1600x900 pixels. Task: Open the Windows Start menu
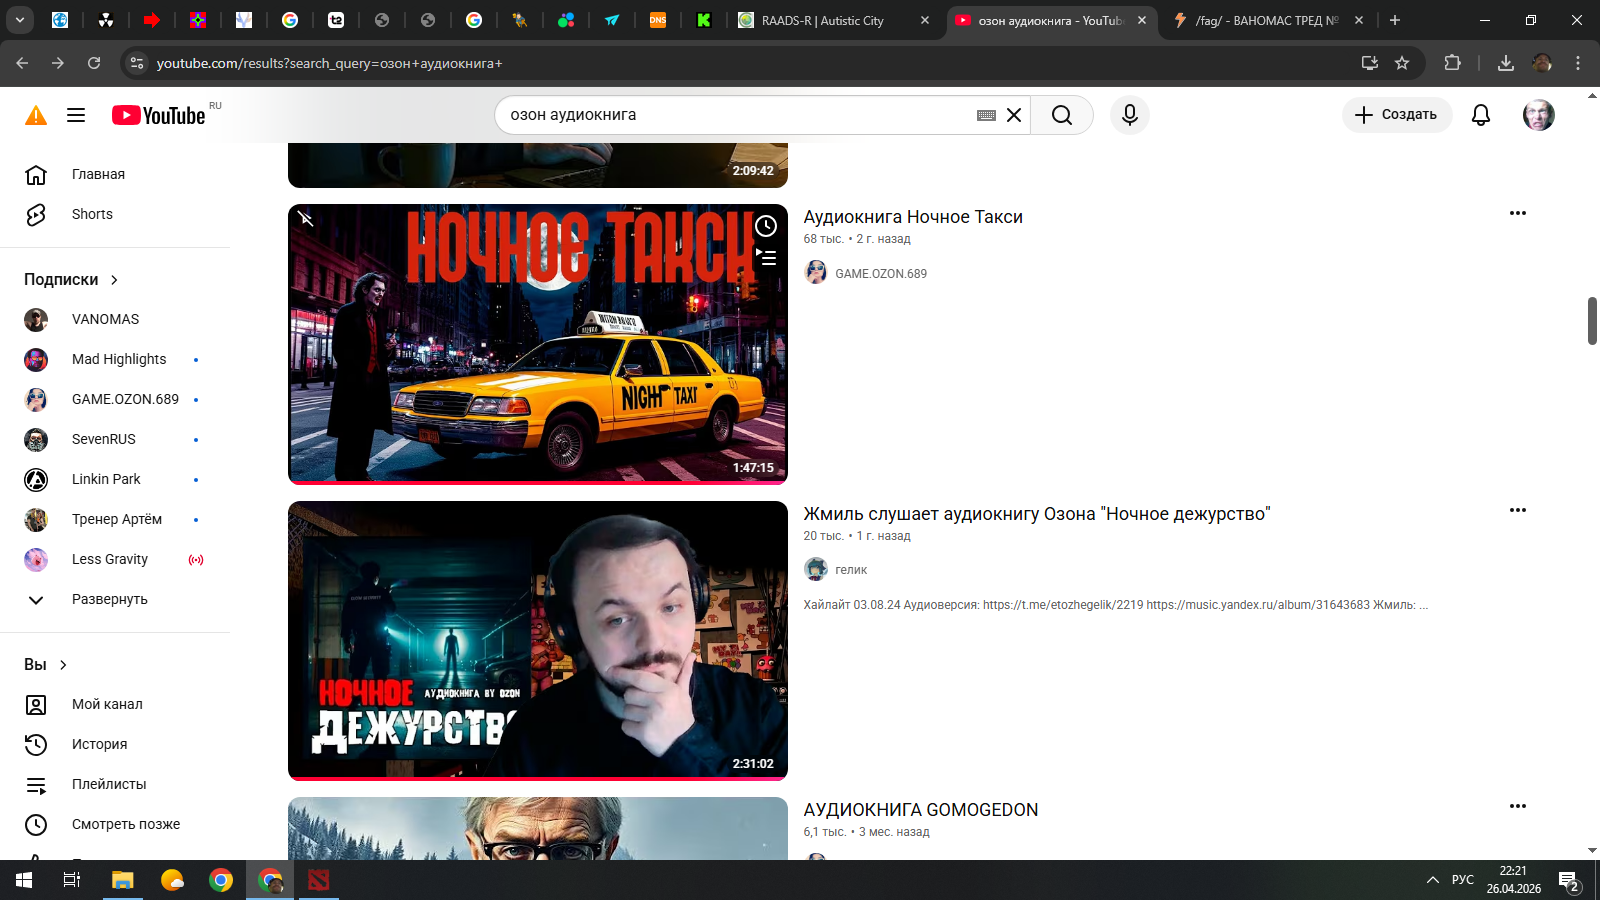point(24,880)
